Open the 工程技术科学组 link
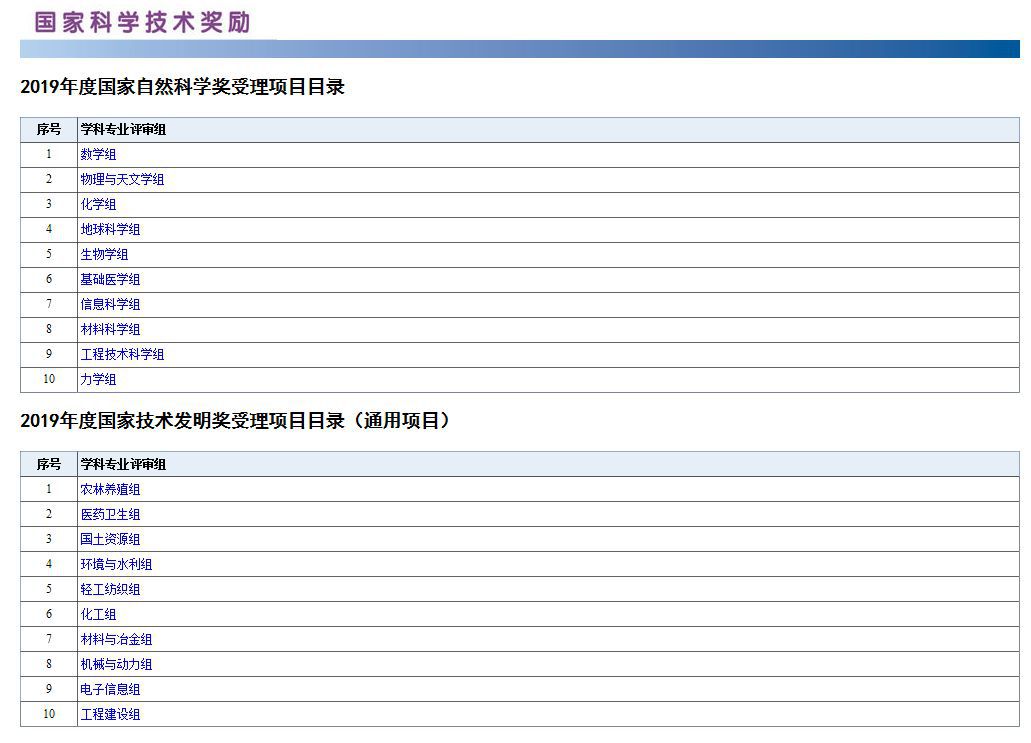Image resolution: width=1031 pixels, height=743 pixels. click(122, 355)
